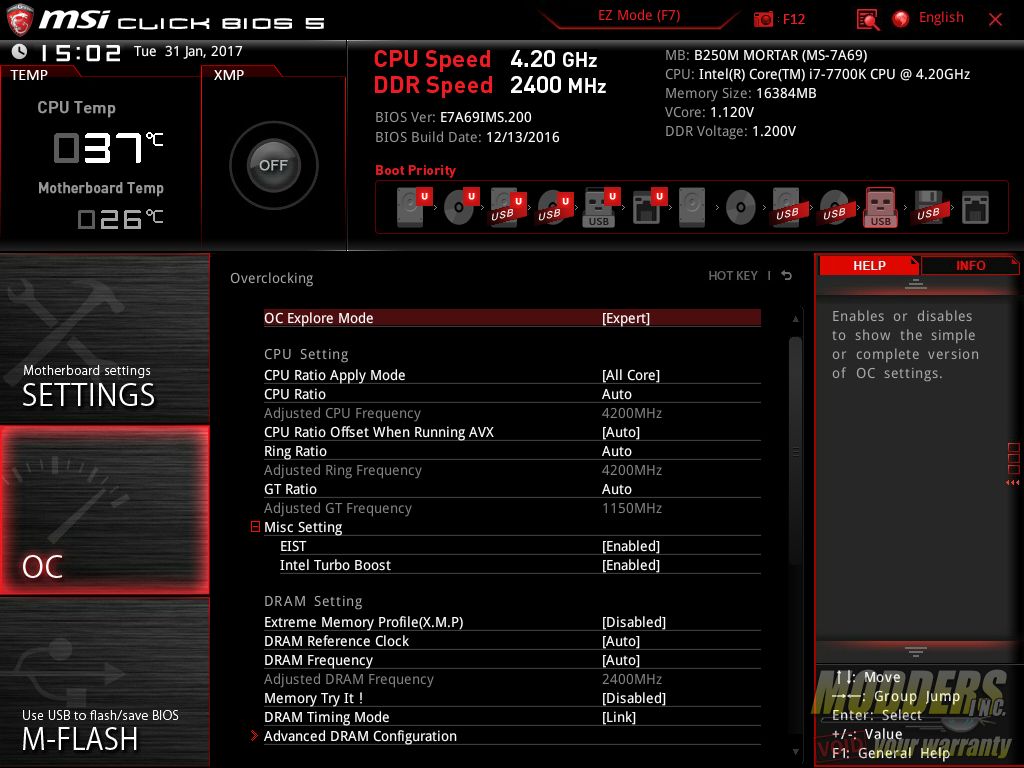Select the UEFI USB CD/DVD boot device
Screen dimensions: 1024x768
click(555, 208)
